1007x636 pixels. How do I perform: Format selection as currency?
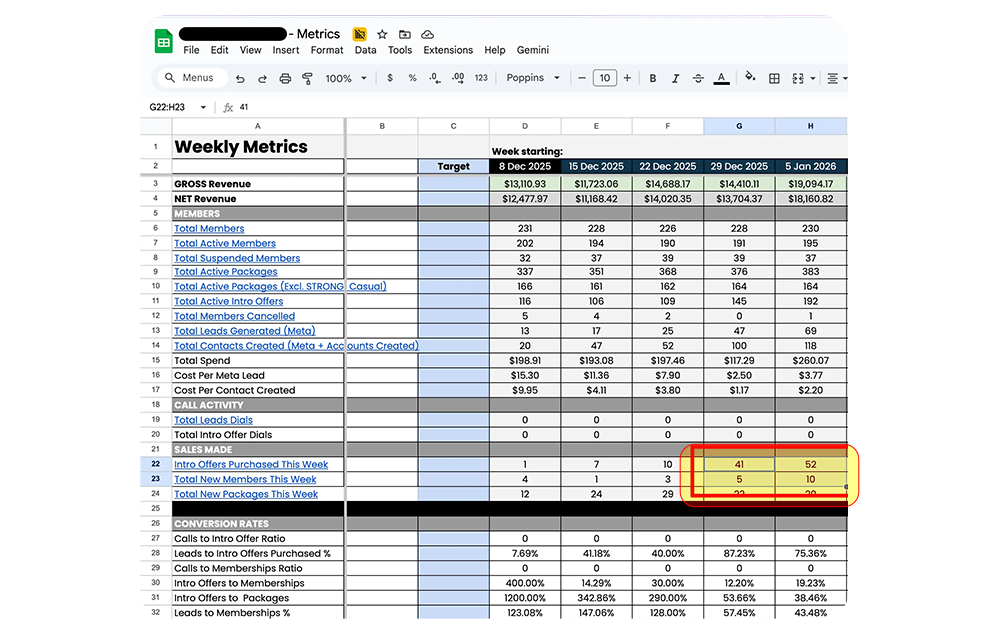click(389, 78)
